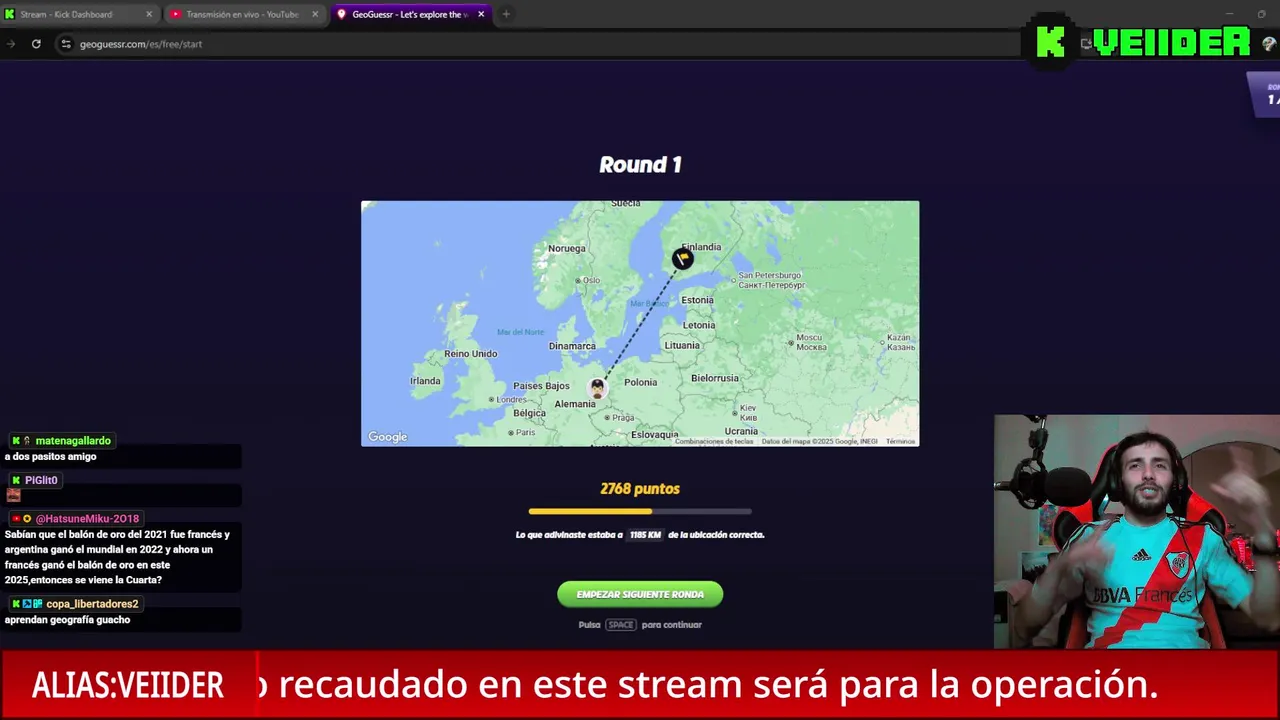Click the browser profile avatar icon
The image size is (1280, 720).
(x=1269, y=44)
